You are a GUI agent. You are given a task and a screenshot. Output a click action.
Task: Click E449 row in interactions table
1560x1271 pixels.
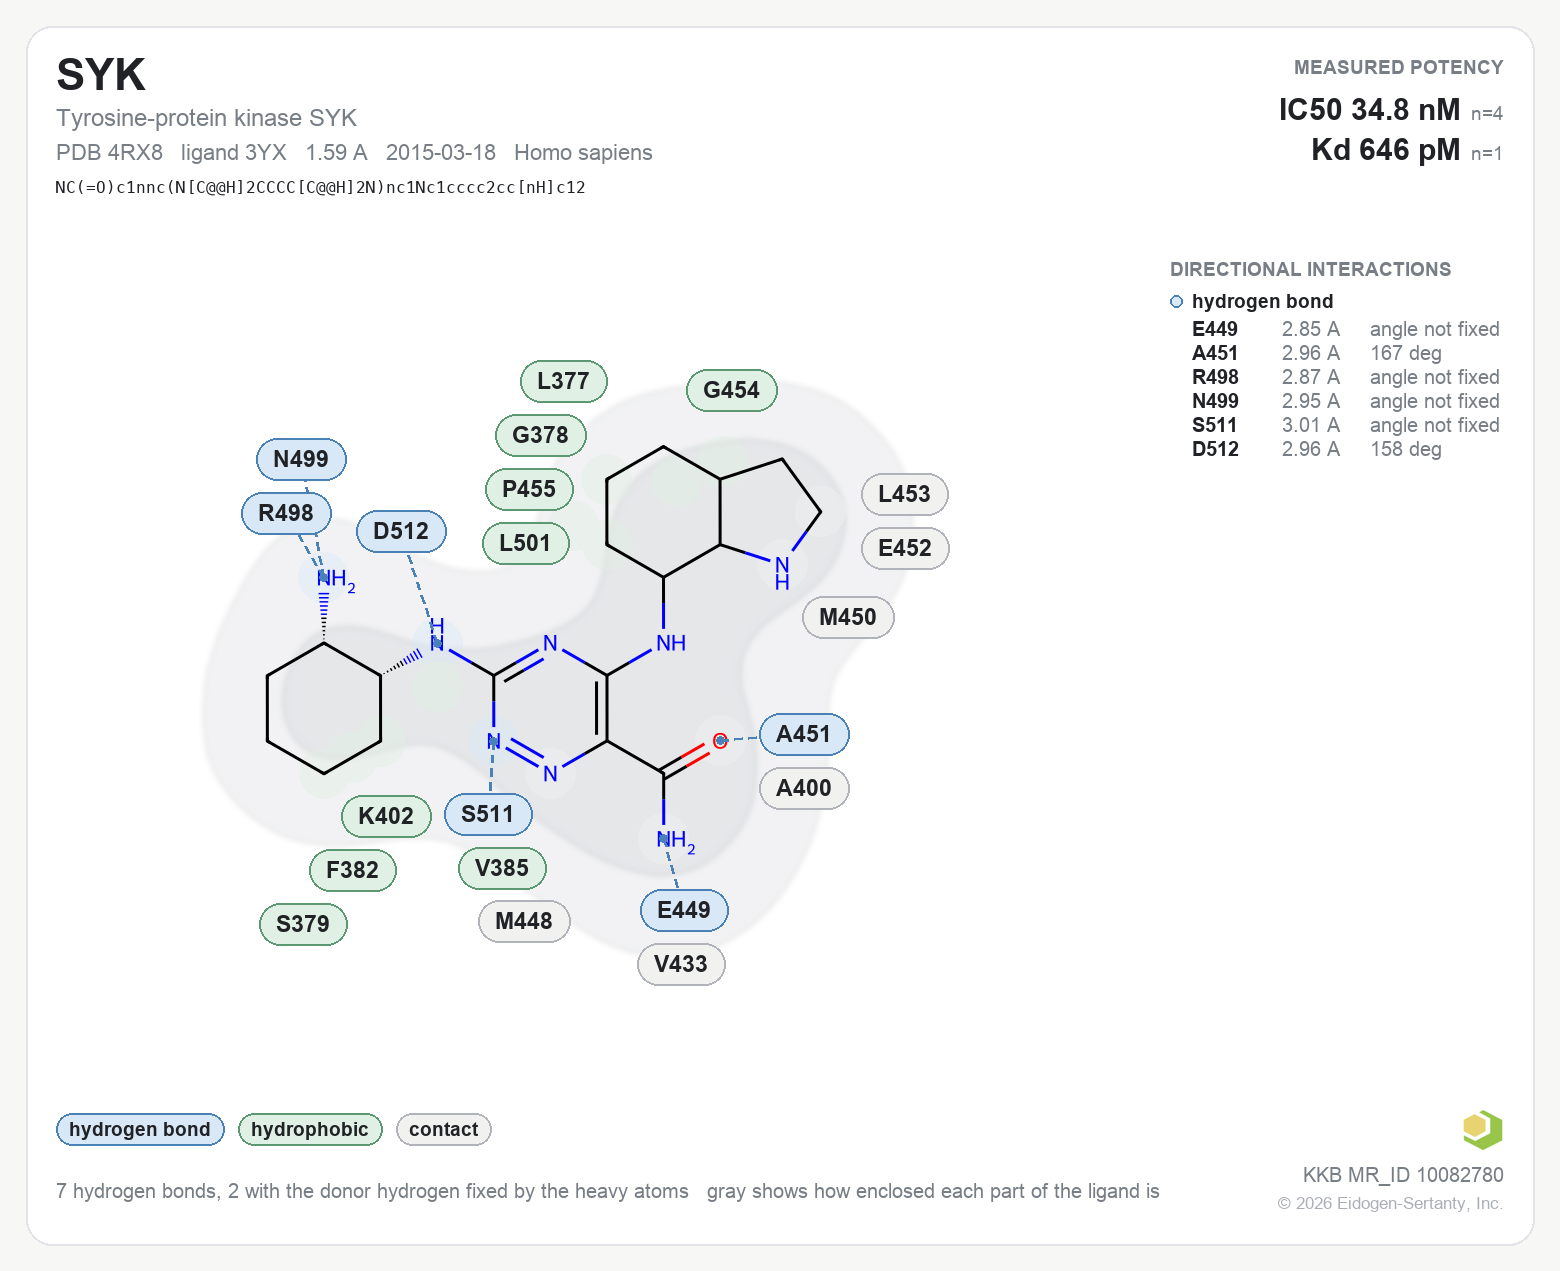[x=1346, y=329]
